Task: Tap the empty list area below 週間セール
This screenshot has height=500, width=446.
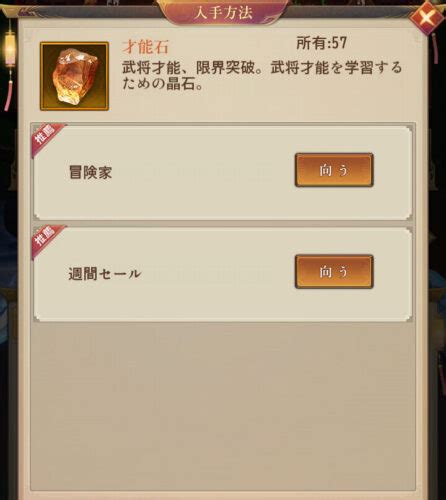Action: tap(223, 407)
